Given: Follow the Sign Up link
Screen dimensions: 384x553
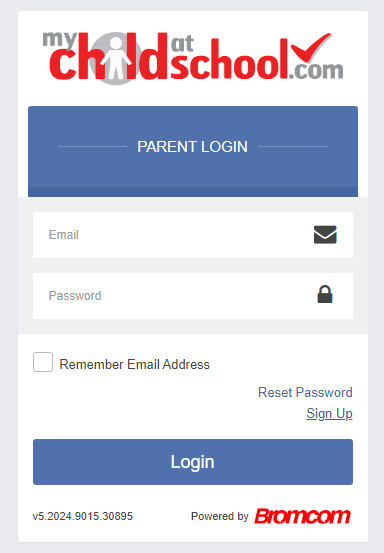Looking at the screenshot, I should pos(329,414).
